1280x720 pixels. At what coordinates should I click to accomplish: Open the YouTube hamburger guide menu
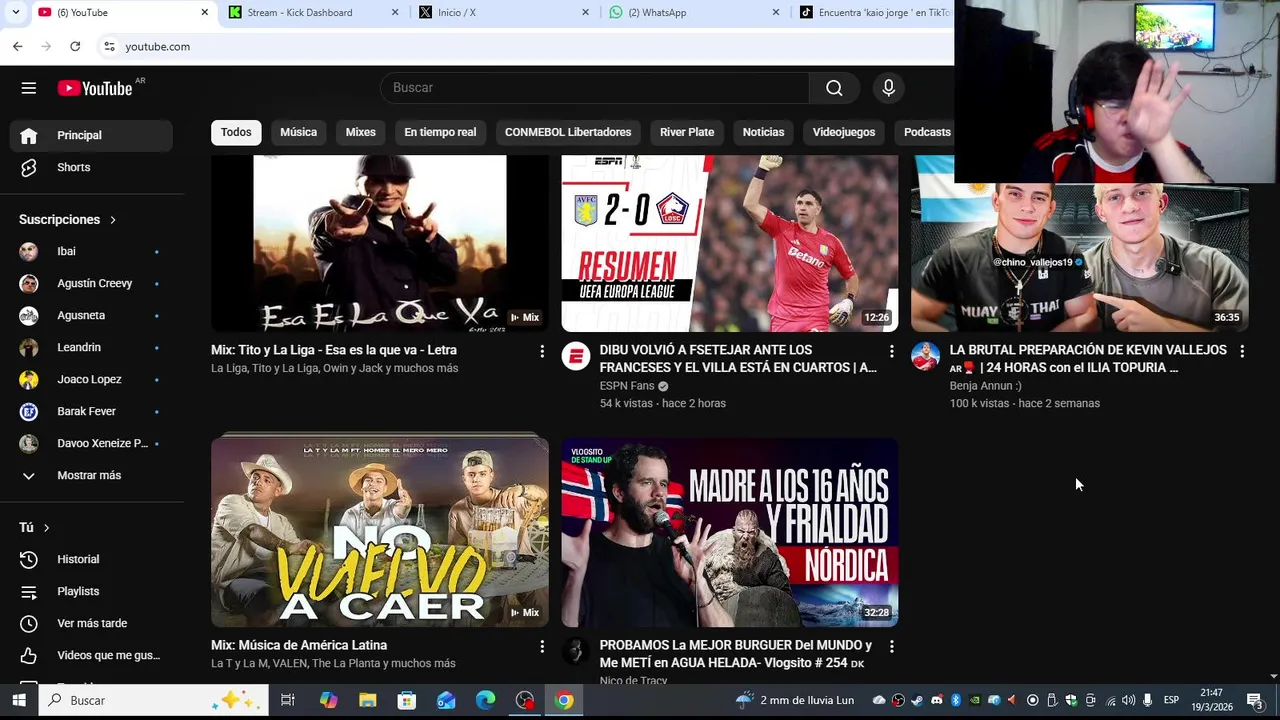tap(29, 88)
